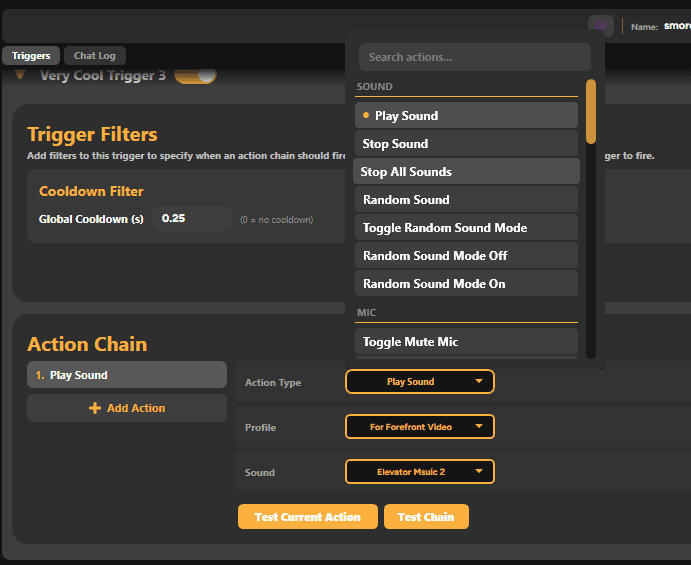
Task: Select step 1. Play Sound in chain
Action: [x=127, y=375]
